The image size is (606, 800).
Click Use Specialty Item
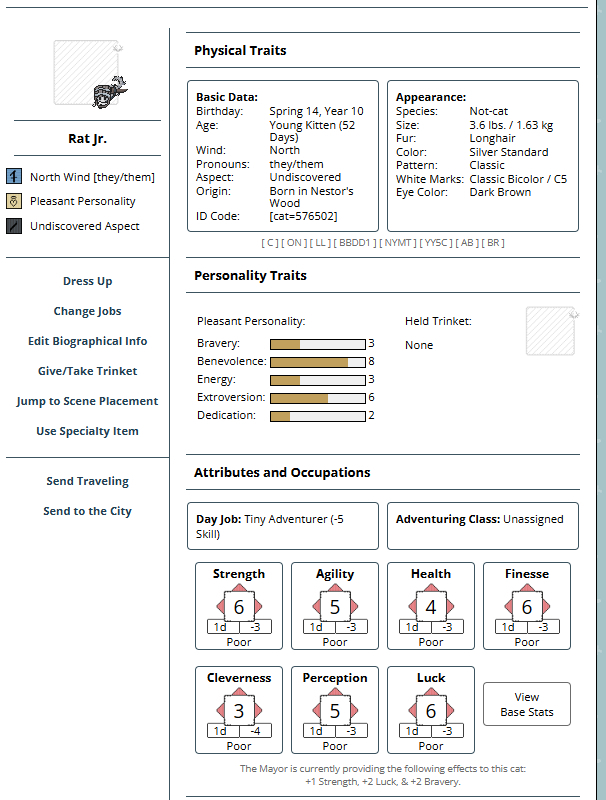point(87,431)
